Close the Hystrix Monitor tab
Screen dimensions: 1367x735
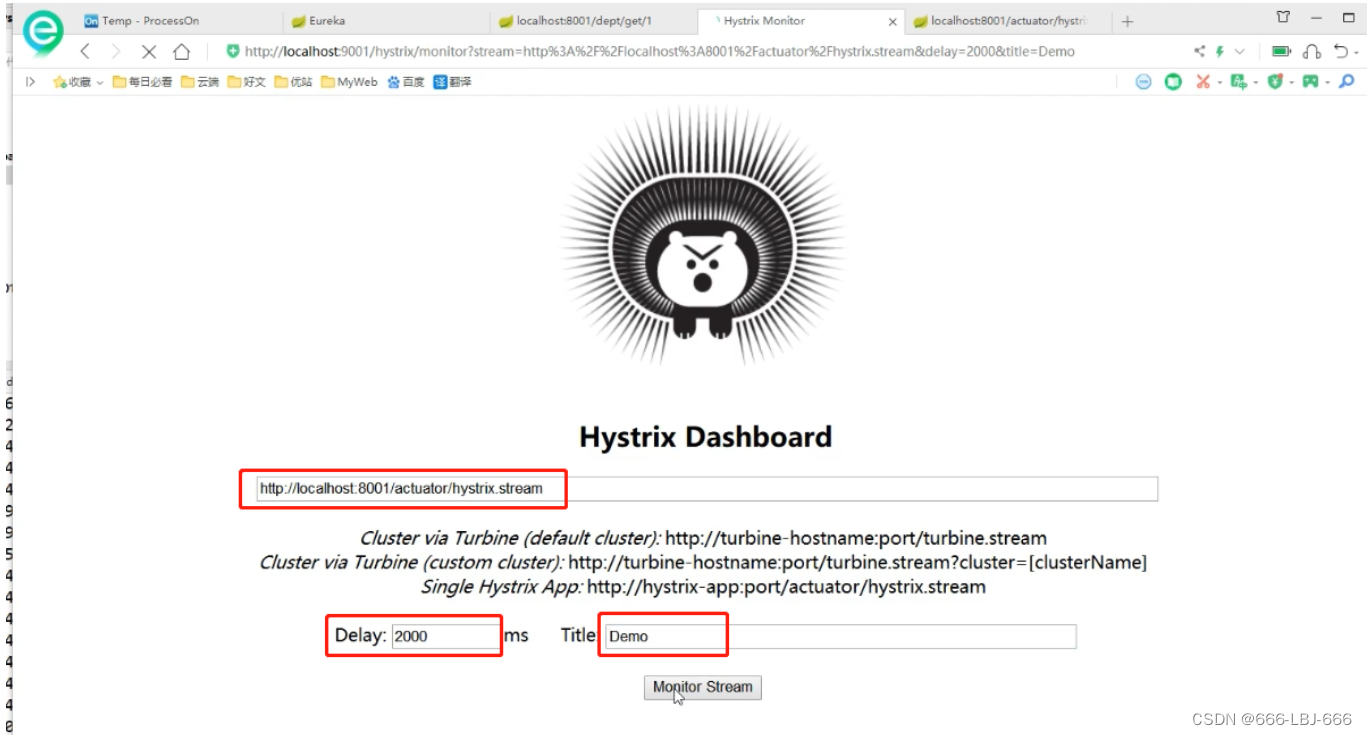coord(893,22)
